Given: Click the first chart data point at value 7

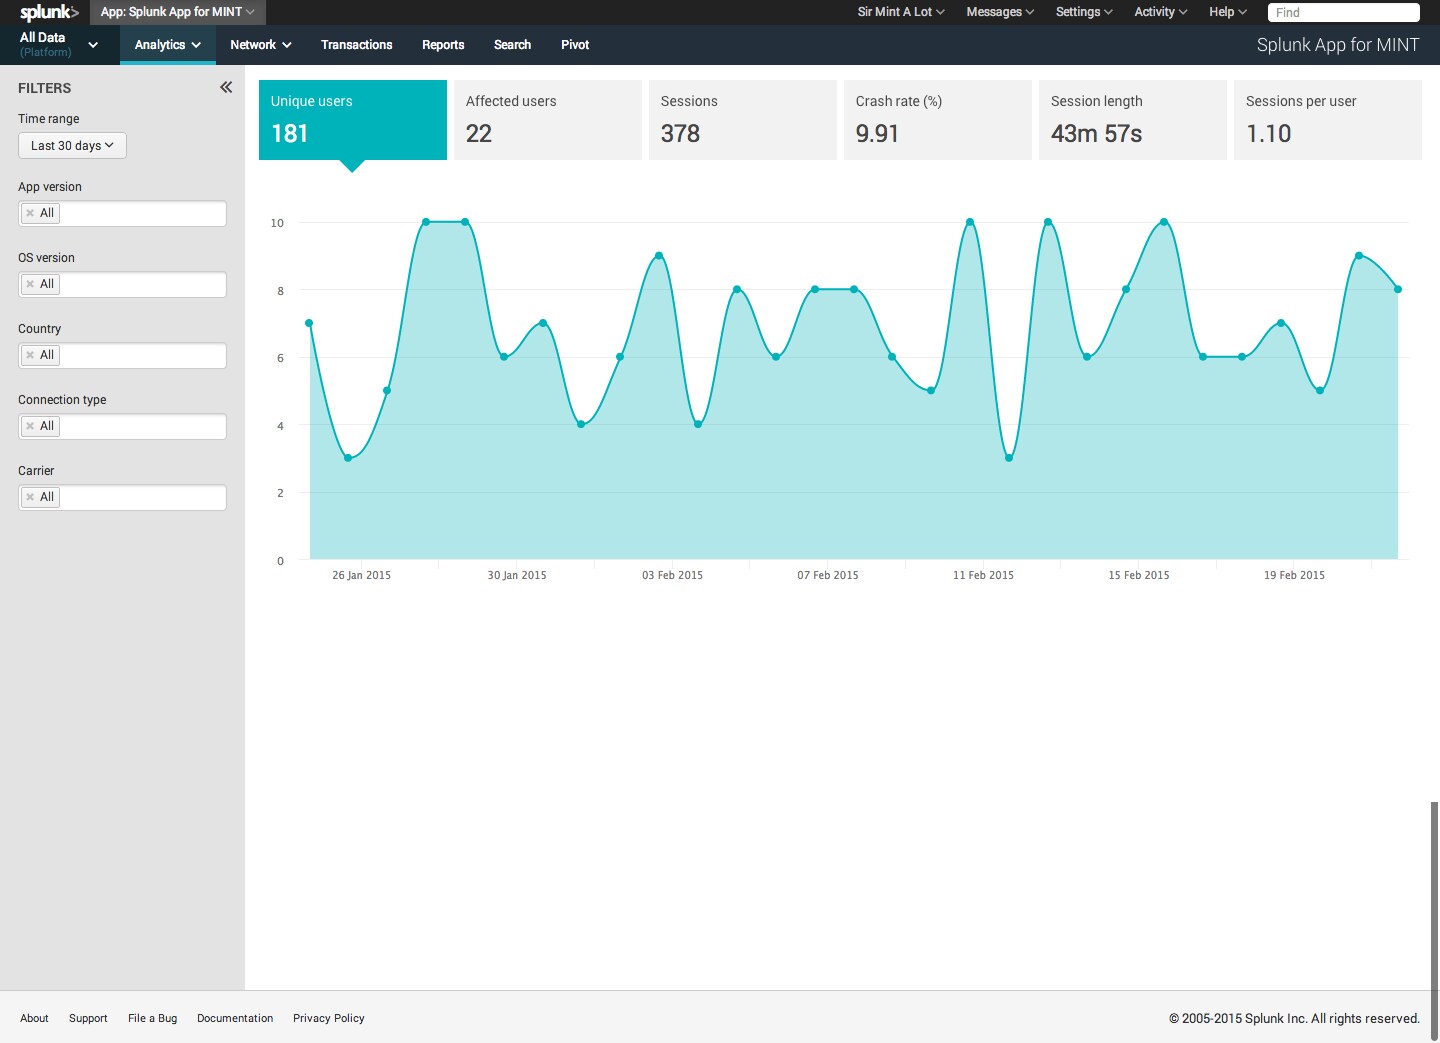Looking at the screenshot, I should point(309,323).
